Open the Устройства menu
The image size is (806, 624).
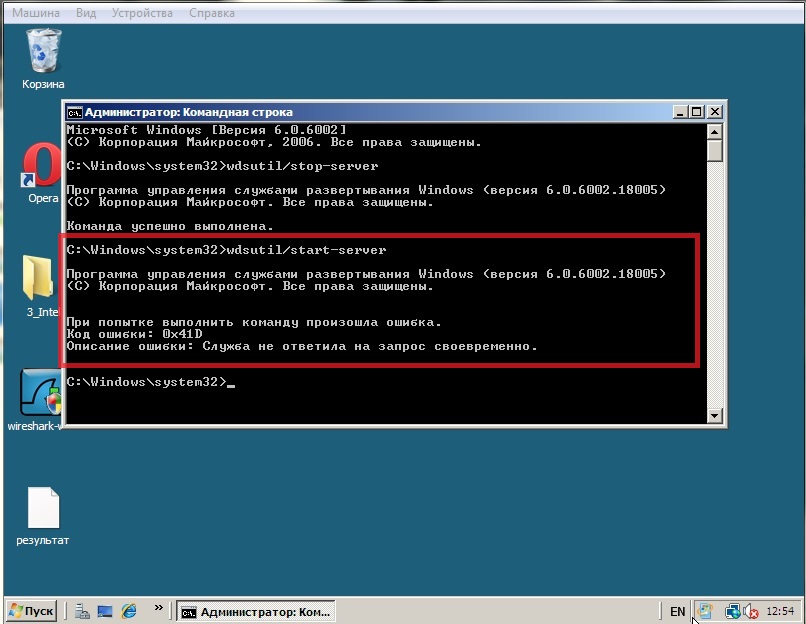[x=142, y=13]
